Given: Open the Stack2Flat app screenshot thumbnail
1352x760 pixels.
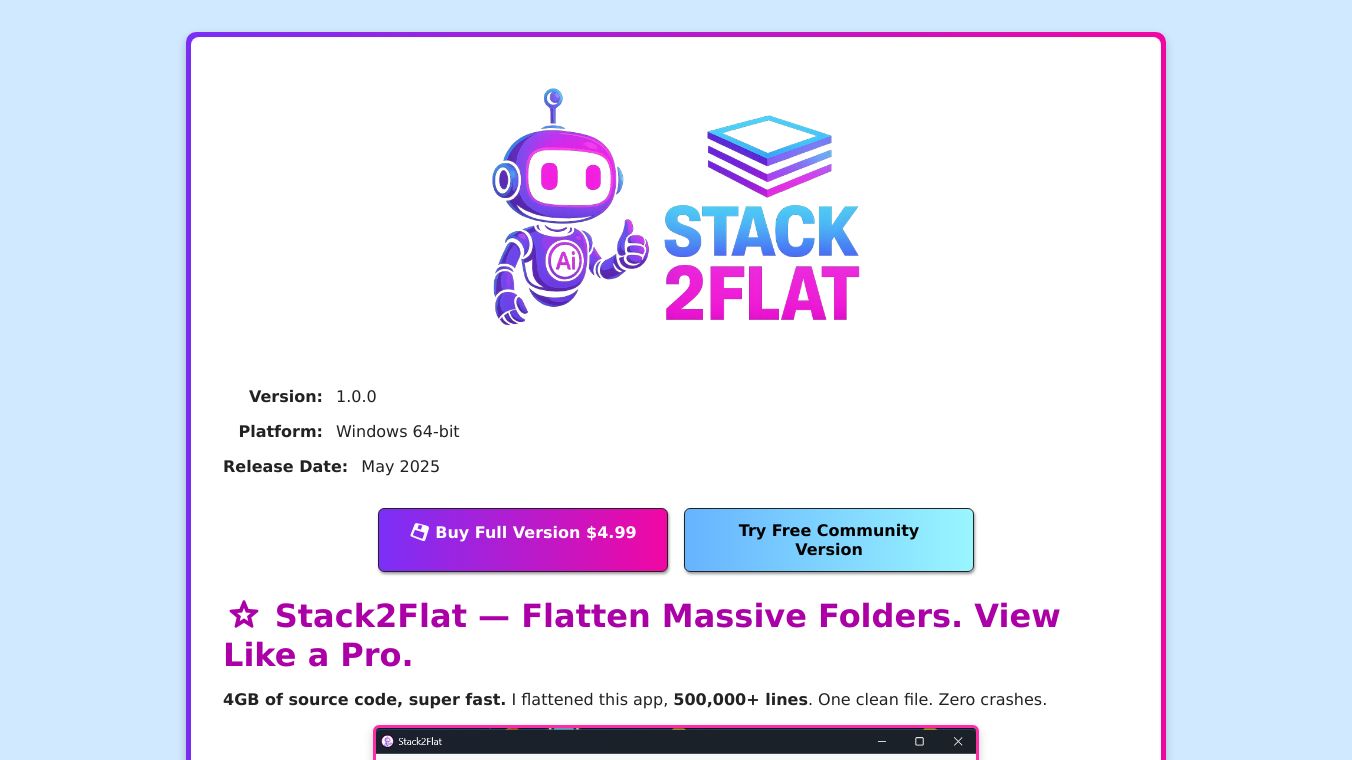Looking at the screenshot, I should coord(676,743).
